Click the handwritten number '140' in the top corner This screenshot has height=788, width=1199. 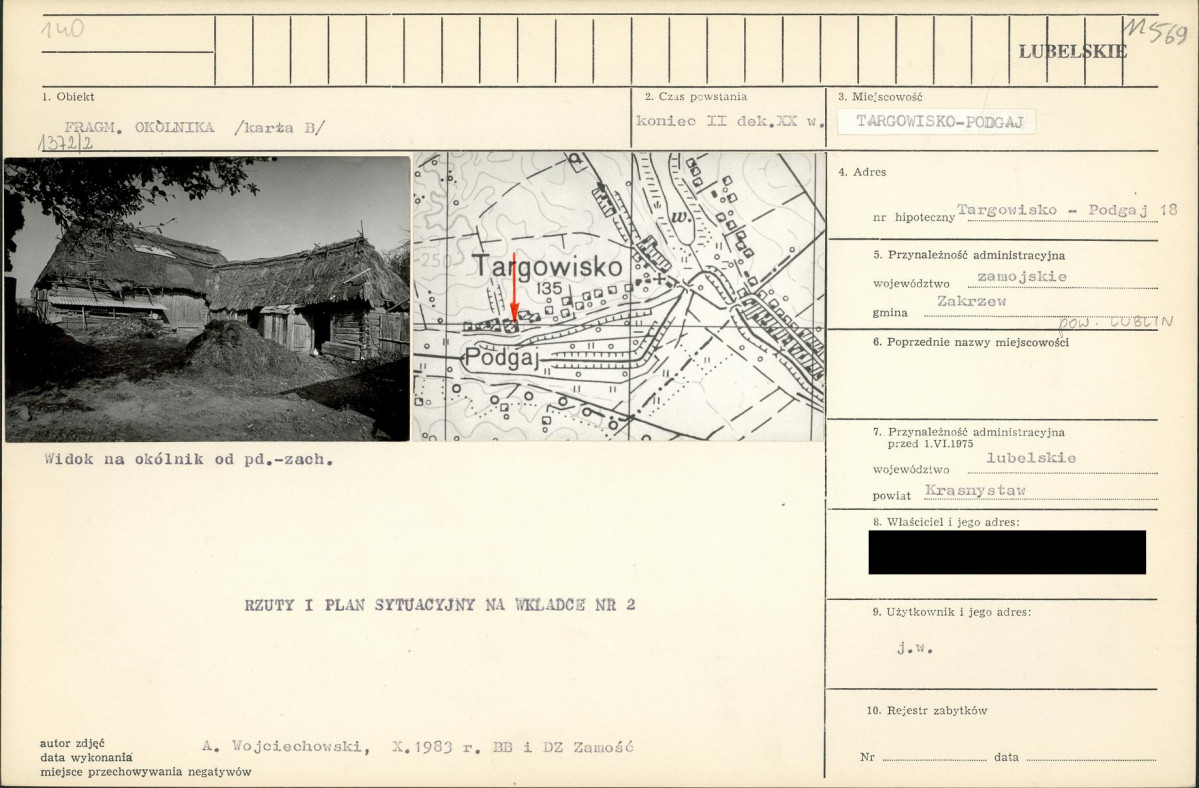(x=62, y=29)
